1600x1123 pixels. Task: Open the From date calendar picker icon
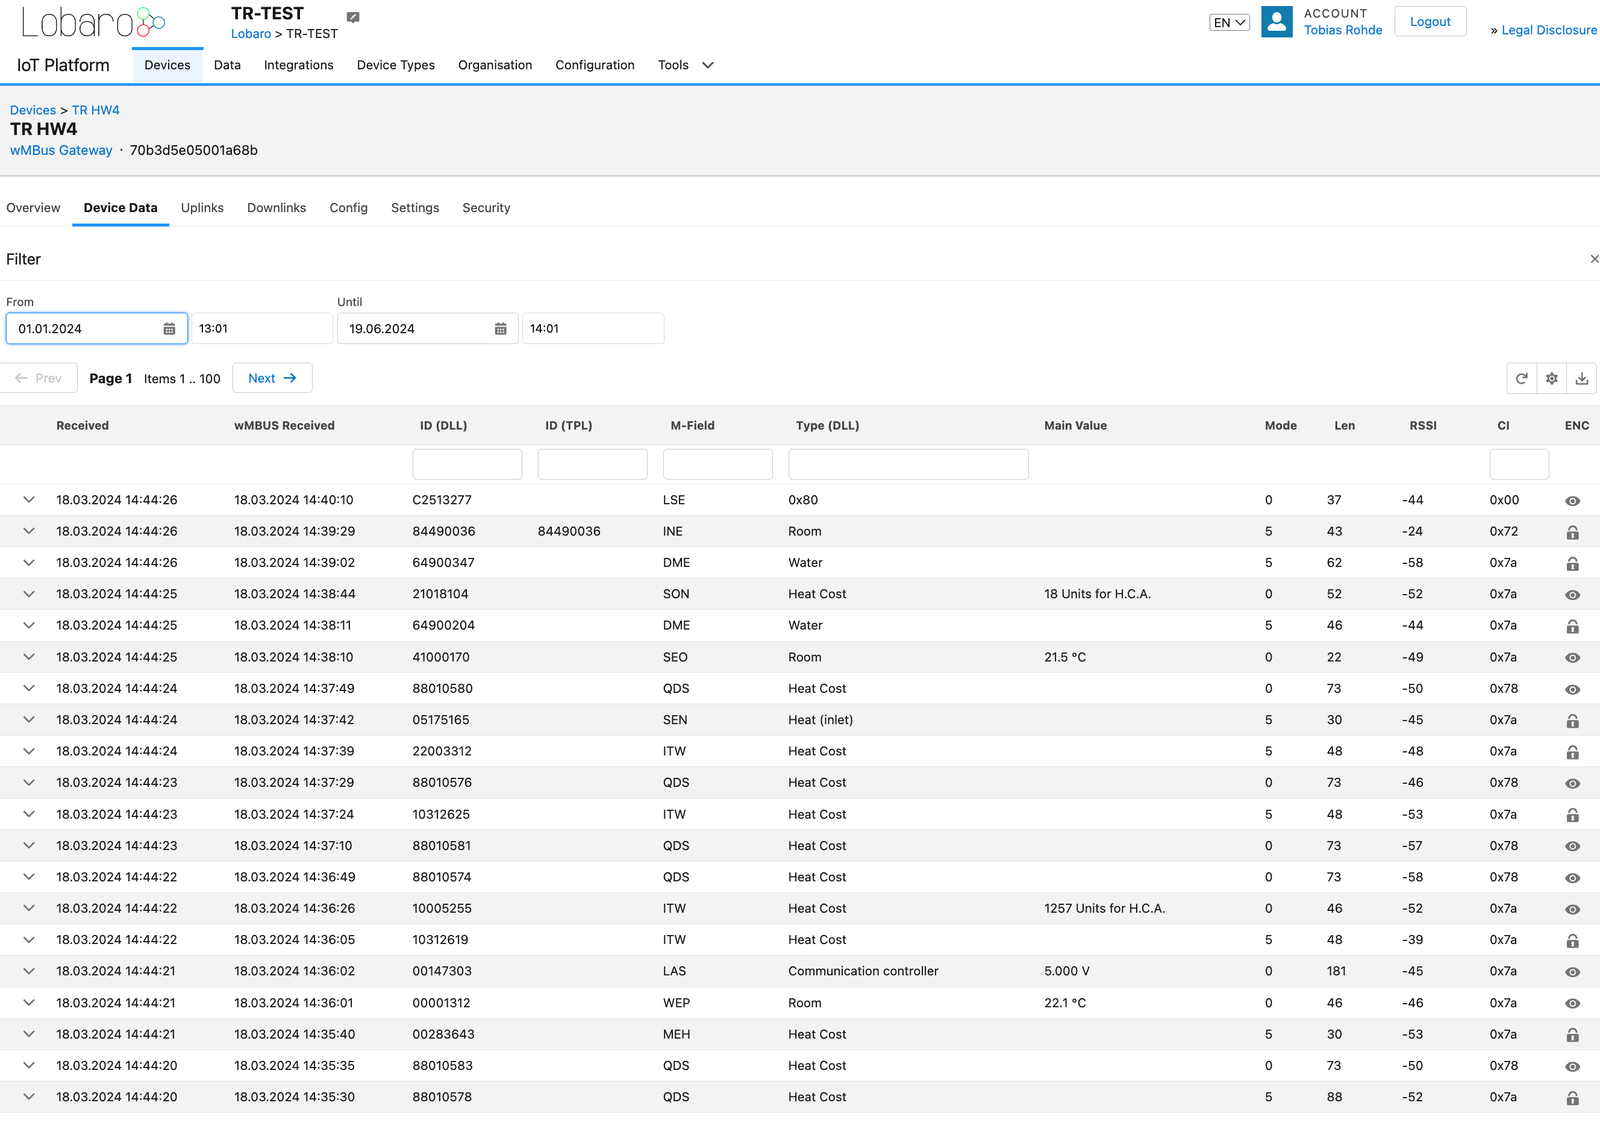(169, 329)
